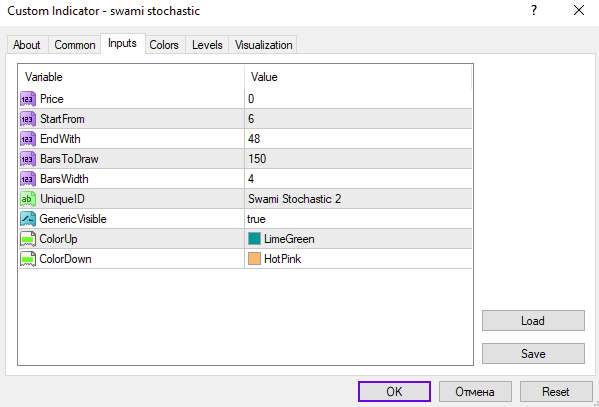
Task: Click the integer icon beside StartFrom
Action: 28,119
